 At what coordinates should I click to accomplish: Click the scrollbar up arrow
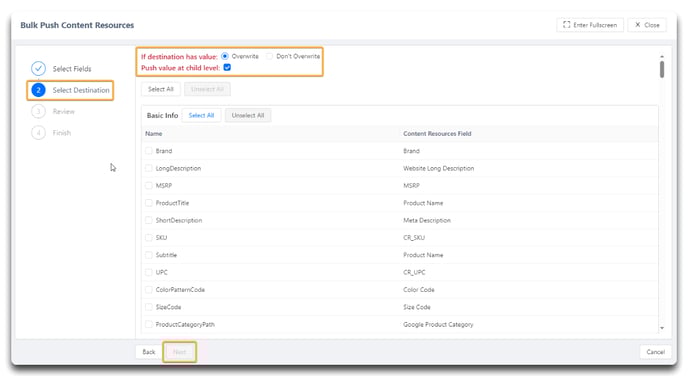pos(662,56)
